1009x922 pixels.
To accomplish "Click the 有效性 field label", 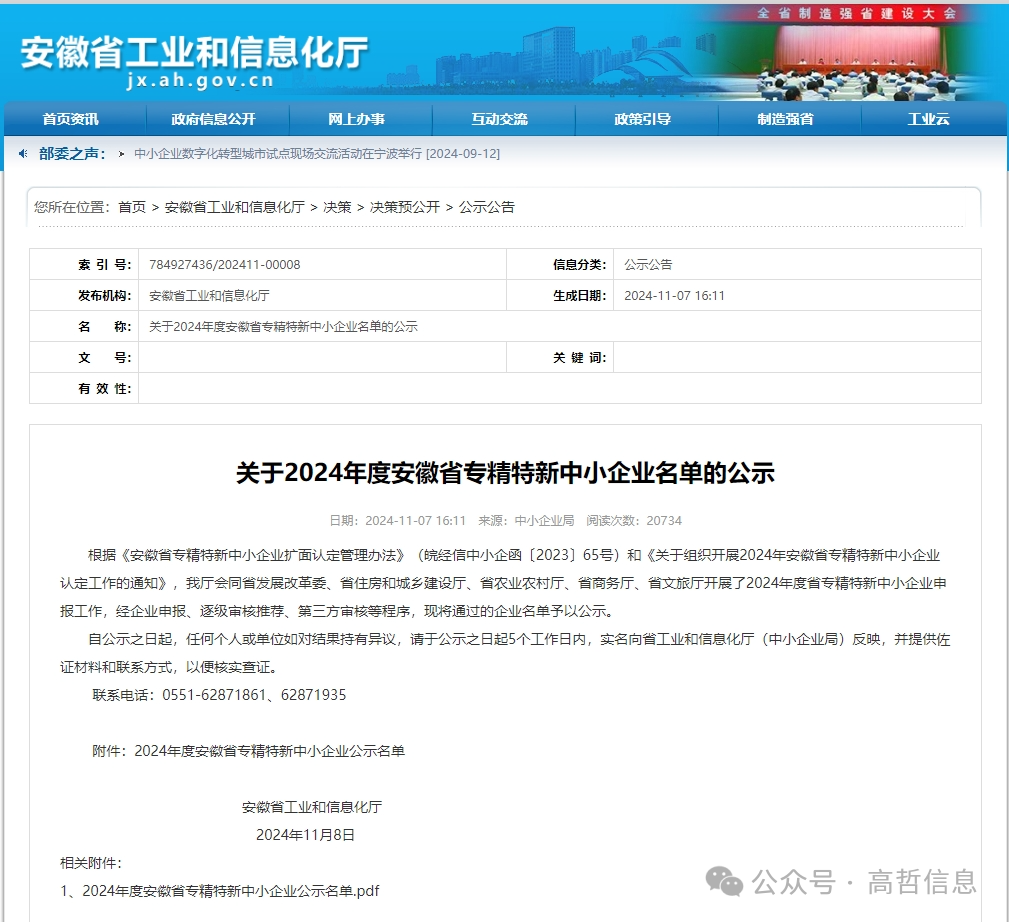I will tap(105, 389).
